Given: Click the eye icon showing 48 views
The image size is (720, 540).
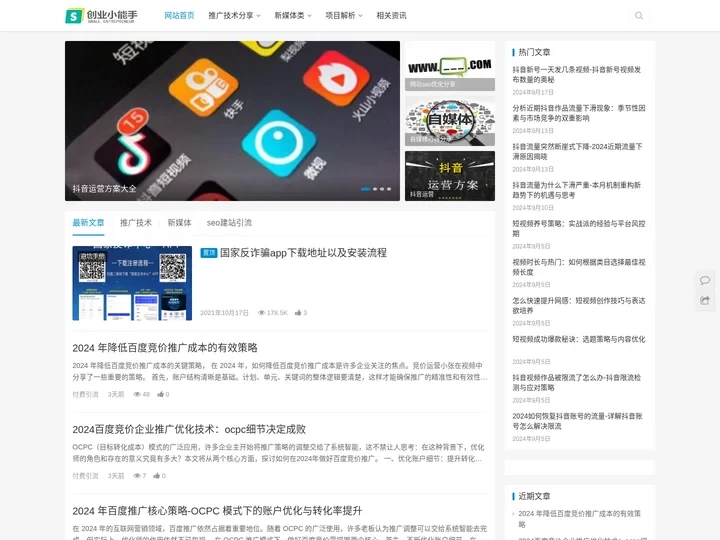Looking at the screenshot, I should (137, 394).
